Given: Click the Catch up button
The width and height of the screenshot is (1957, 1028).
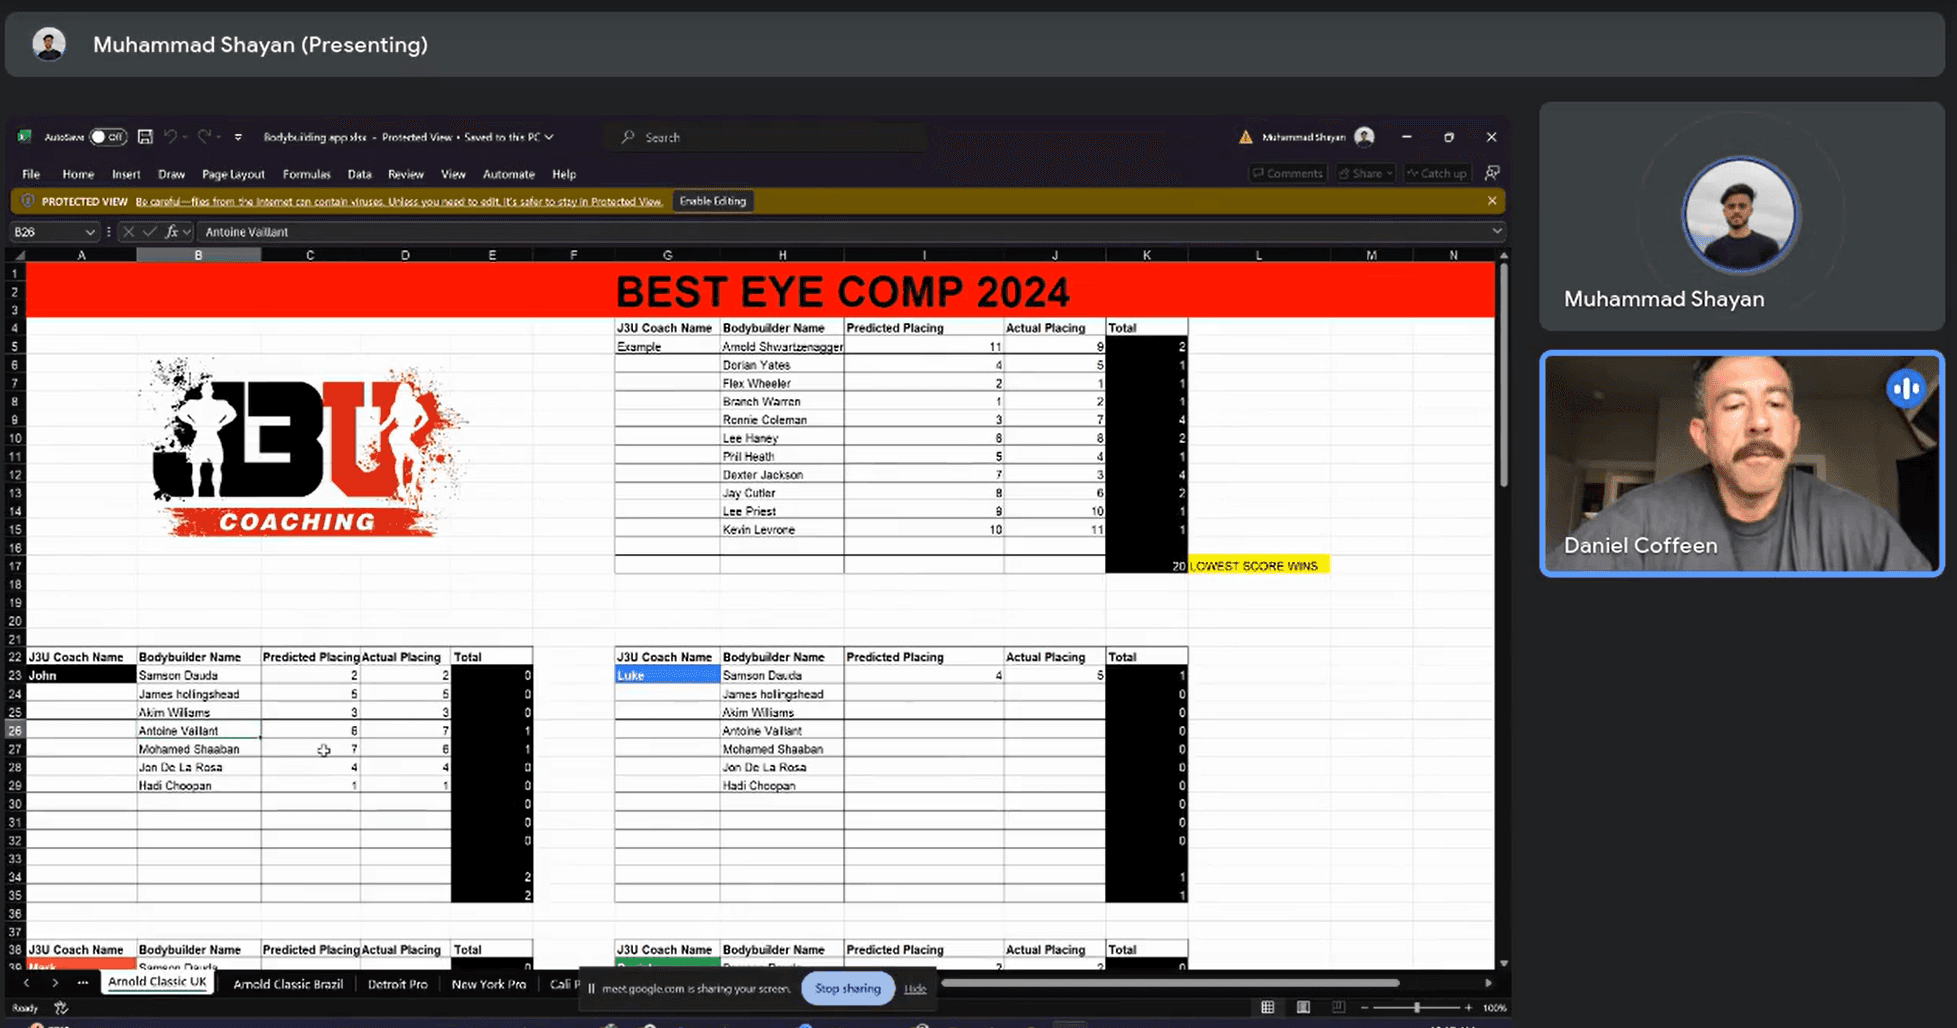Looking at the screenshot, I should [x=1436, y=174].
